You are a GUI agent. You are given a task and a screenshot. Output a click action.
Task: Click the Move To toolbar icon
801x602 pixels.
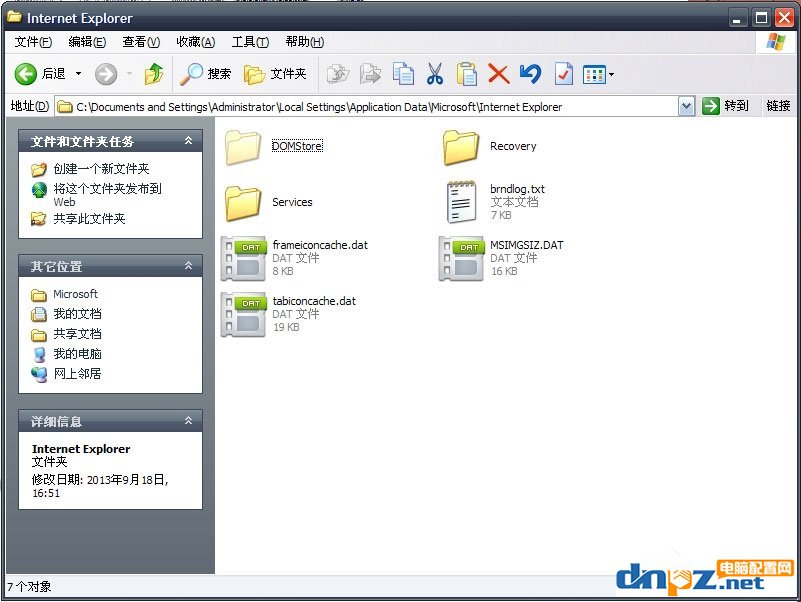tap(338, 75)
